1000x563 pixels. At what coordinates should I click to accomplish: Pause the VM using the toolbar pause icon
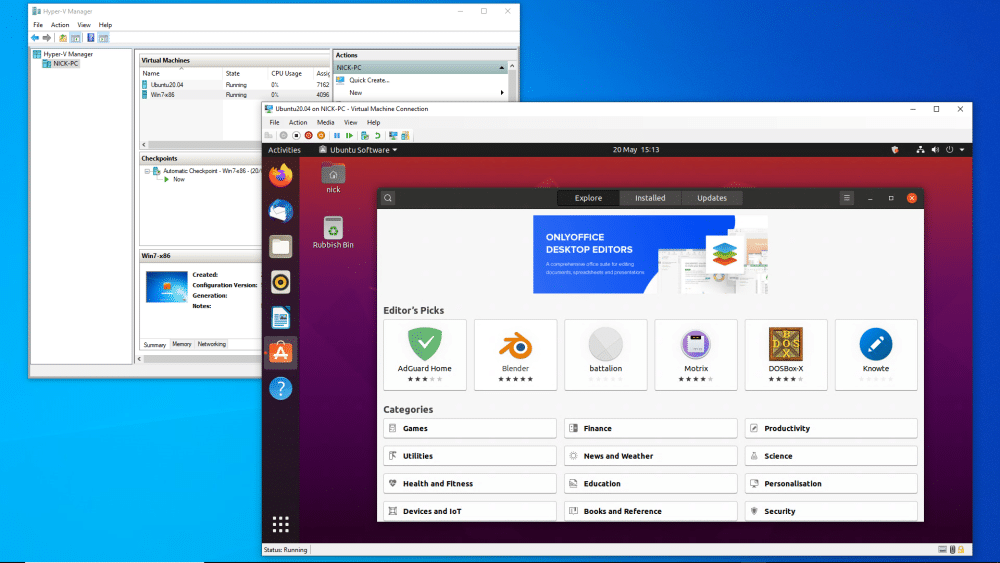click(337, 135)
